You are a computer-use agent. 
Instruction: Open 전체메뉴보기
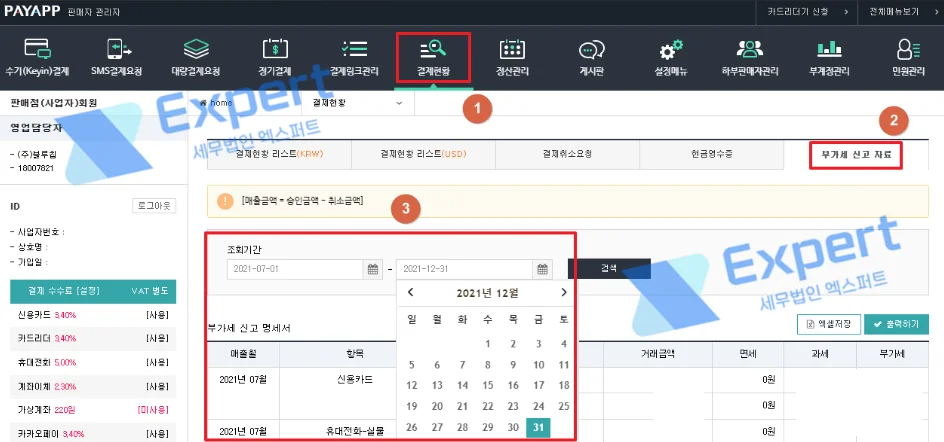coord(901,11)
